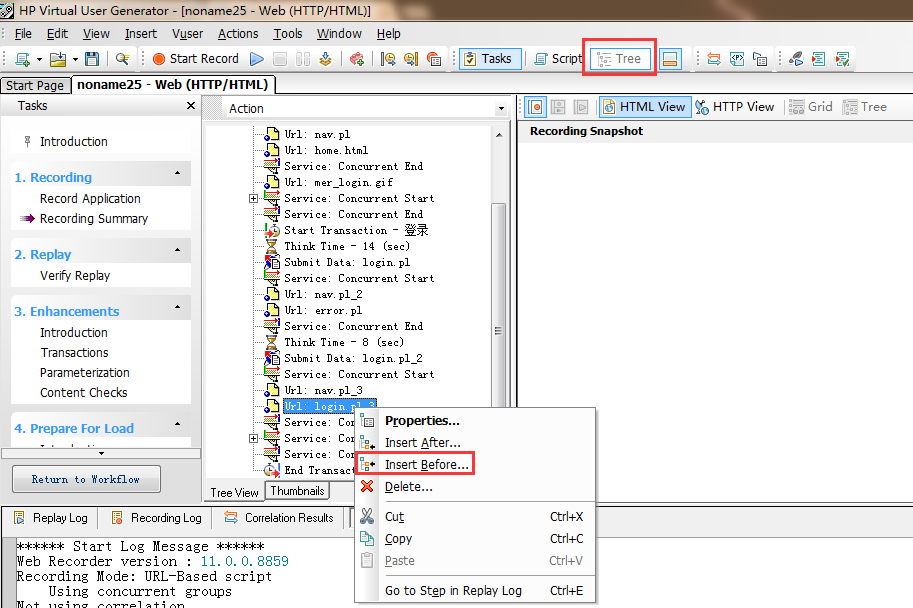Open the Correlation Results tab
The height and width of the screenshot is (608, 913).
tap(279, 518)
